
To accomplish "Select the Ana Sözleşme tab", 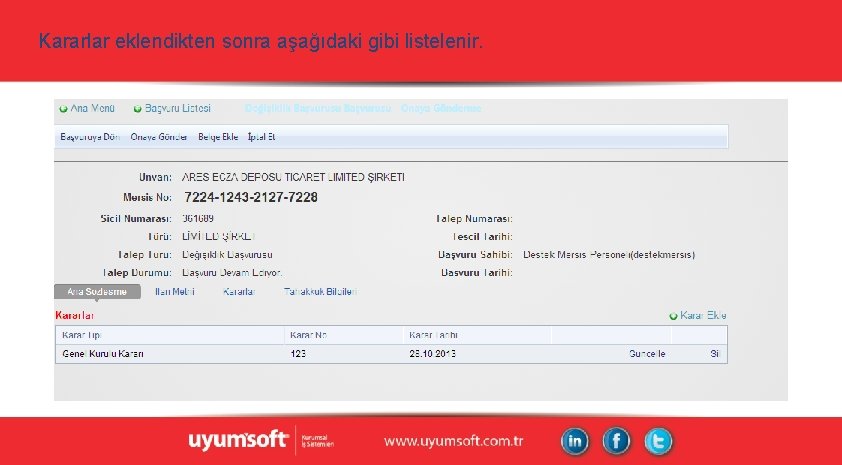I will (97, 292).
